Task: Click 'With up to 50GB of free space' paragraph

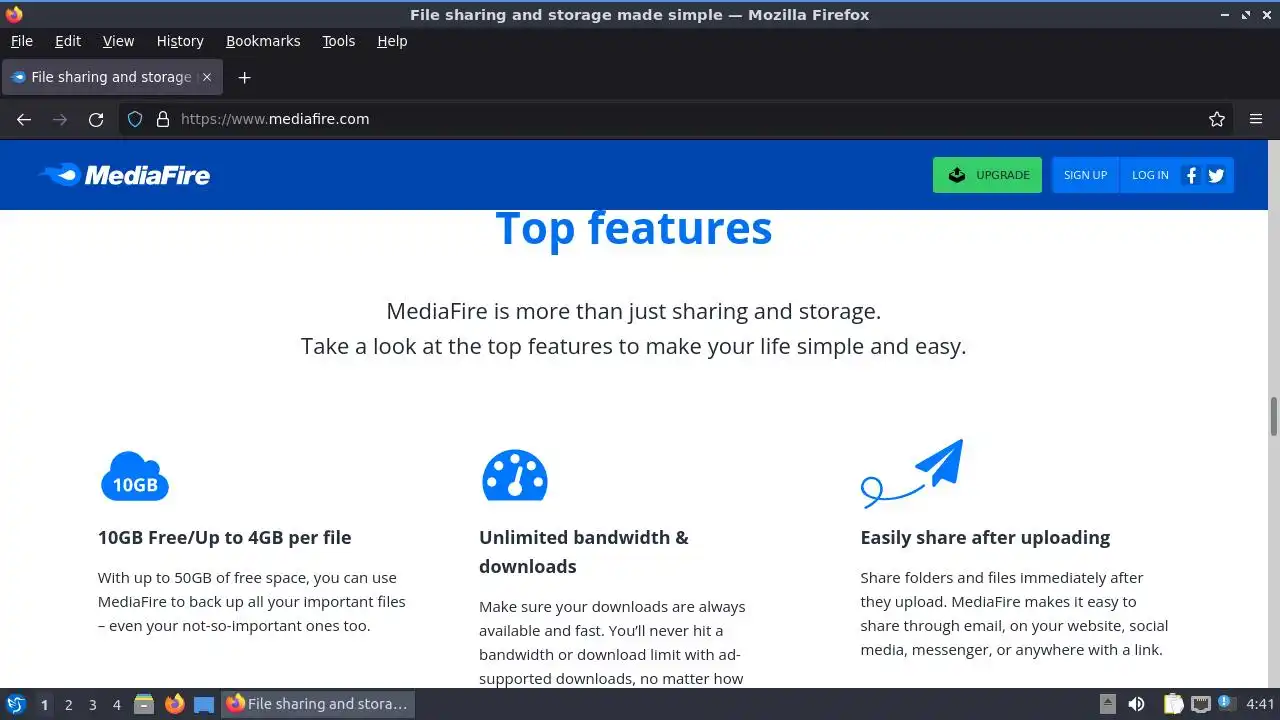Action: pos(252,601)
